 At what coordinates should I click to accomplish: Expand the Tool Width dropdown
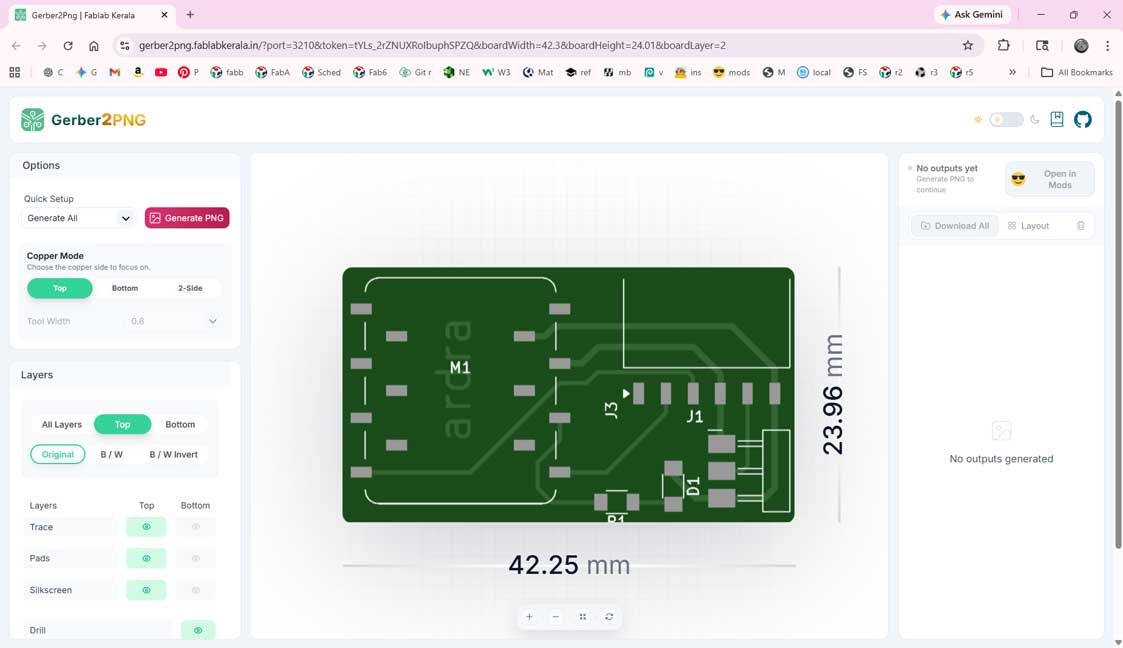213,321
